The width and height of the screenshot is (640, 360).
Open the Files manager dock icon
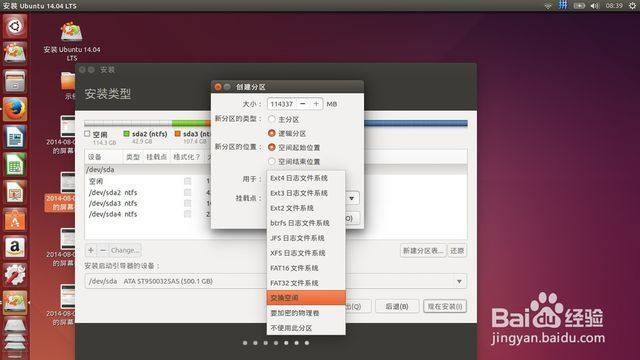pyautogui.click(x=15, y=82)
